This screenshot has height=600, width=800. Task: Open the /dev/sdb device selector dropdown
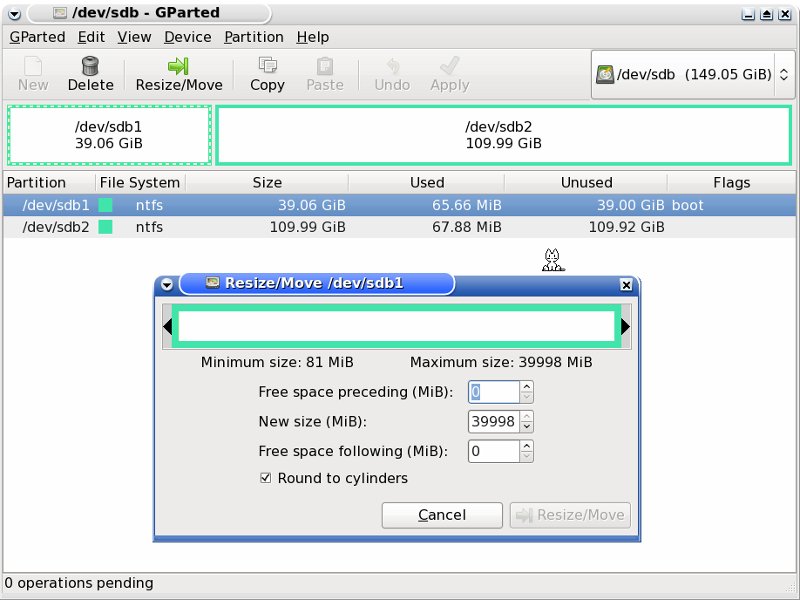(692, 74)
